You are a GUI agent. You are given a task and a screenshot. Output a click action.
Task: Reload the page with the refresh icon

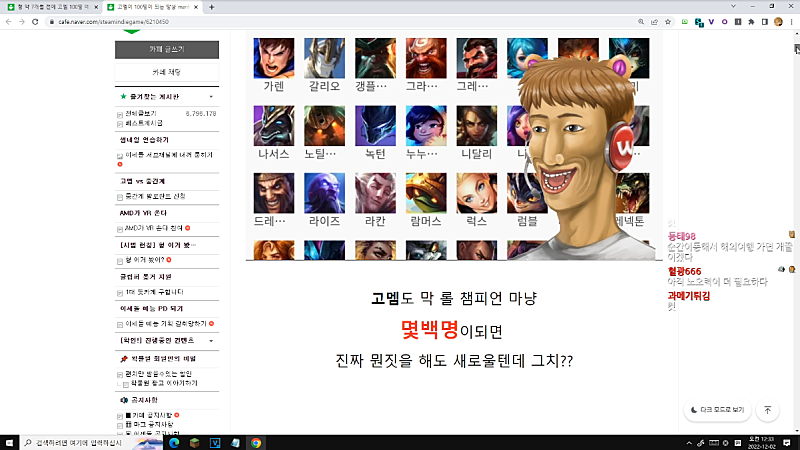[35, 22]
